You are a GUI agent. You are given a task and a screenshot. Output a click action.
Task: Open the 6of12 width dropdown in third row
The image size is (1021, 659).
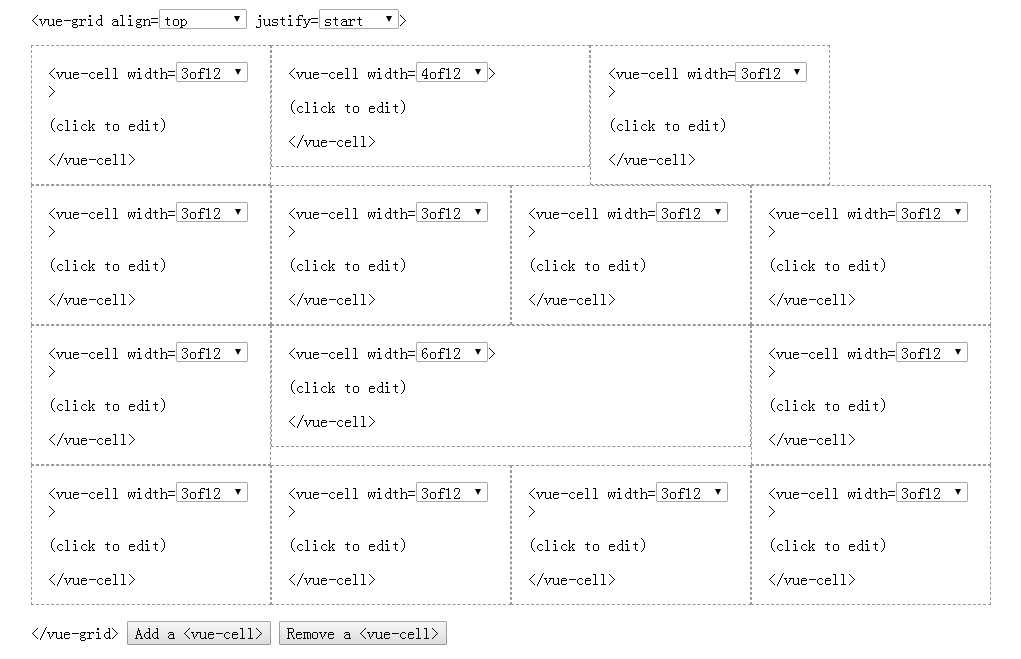point(452,352)
